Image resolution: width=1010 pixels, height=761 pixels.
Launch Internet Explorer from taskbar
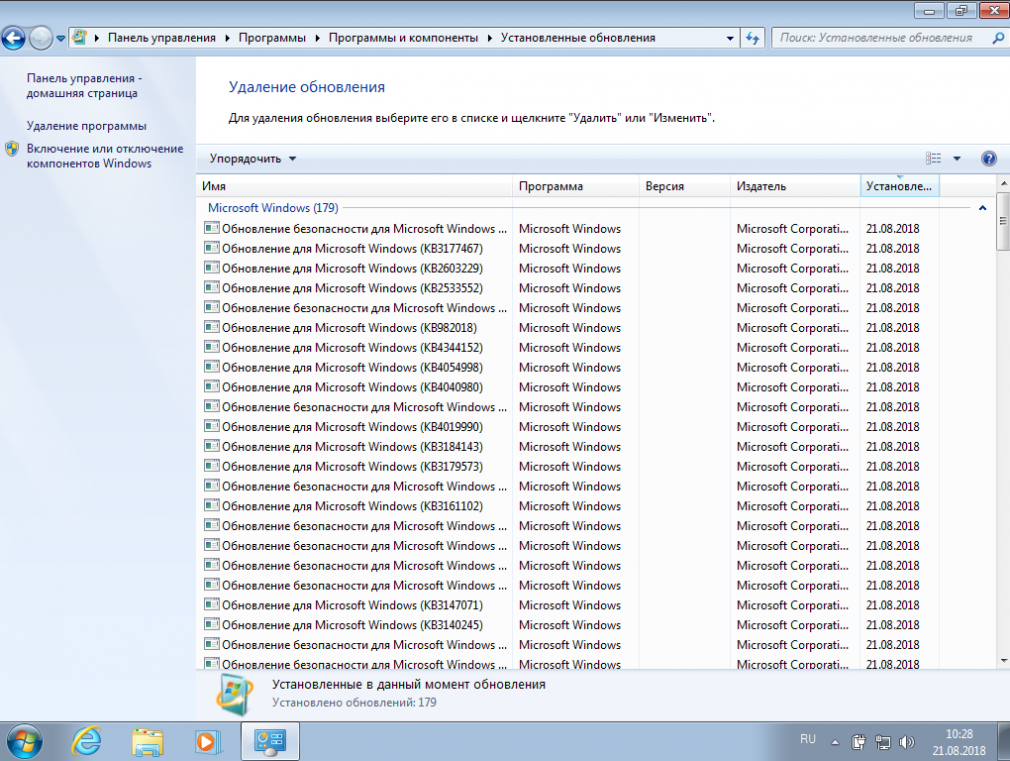tap(86, 741)
